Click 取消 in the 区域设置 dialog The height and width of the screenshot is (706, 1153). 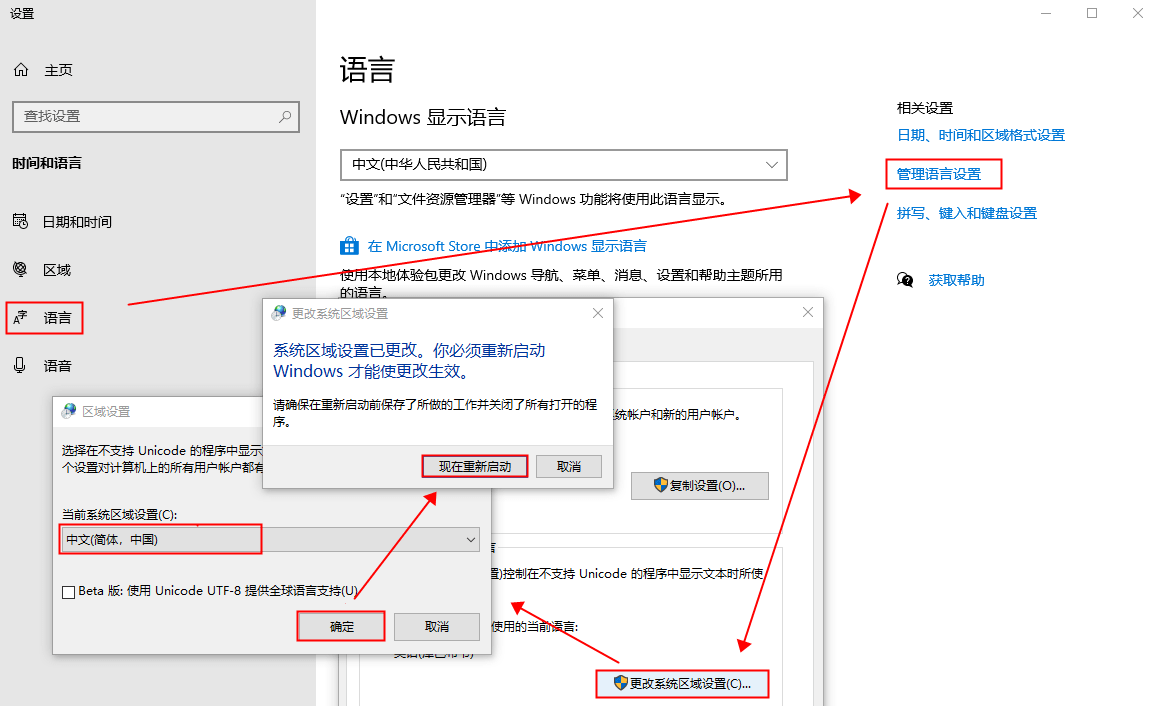[x=437, y=627]
